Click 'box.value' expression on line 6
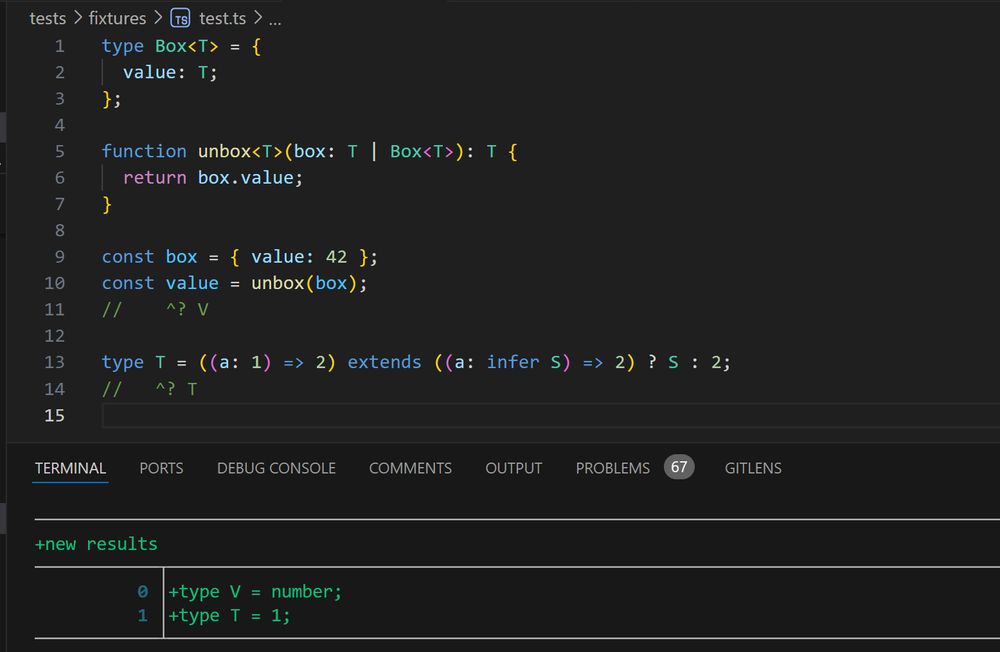The width and height of the screenshot is (1000, 652). 246,177
